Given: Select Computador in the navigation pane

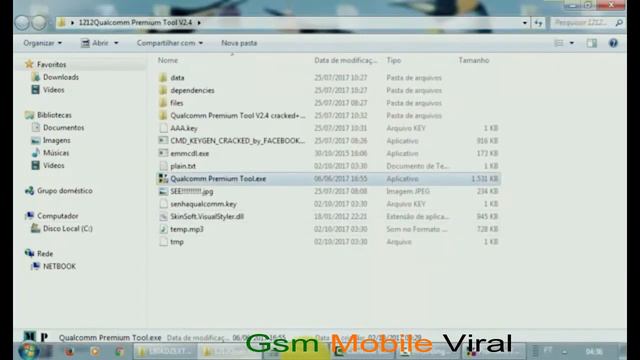Looking at the screenshot, I should click(58, 216).
